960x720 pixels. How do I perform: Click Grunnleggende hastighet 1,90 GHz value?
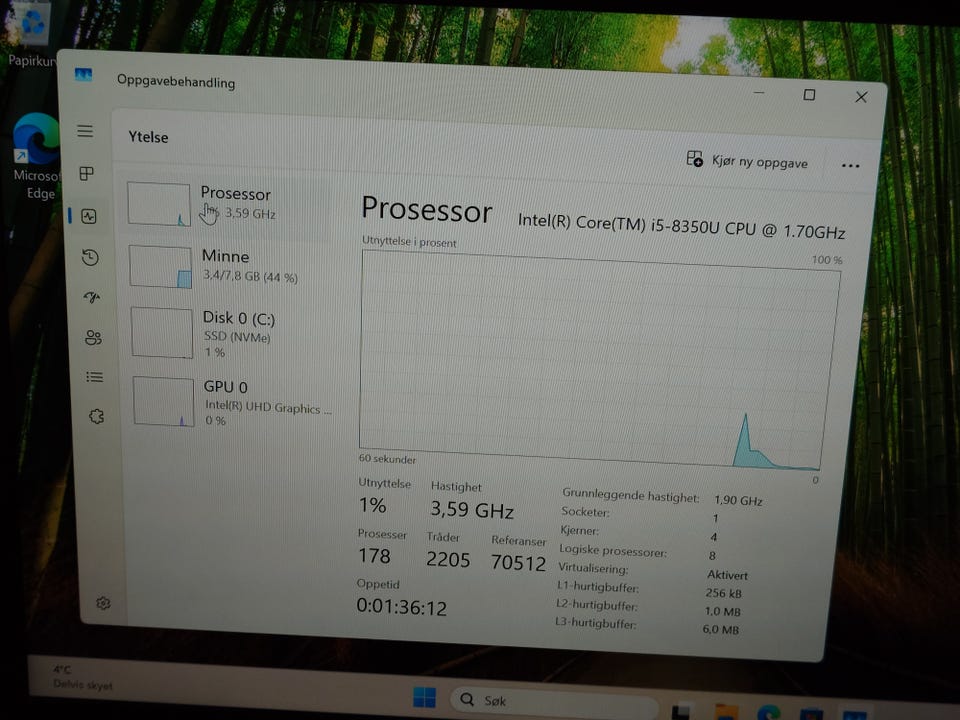point(738,500)
